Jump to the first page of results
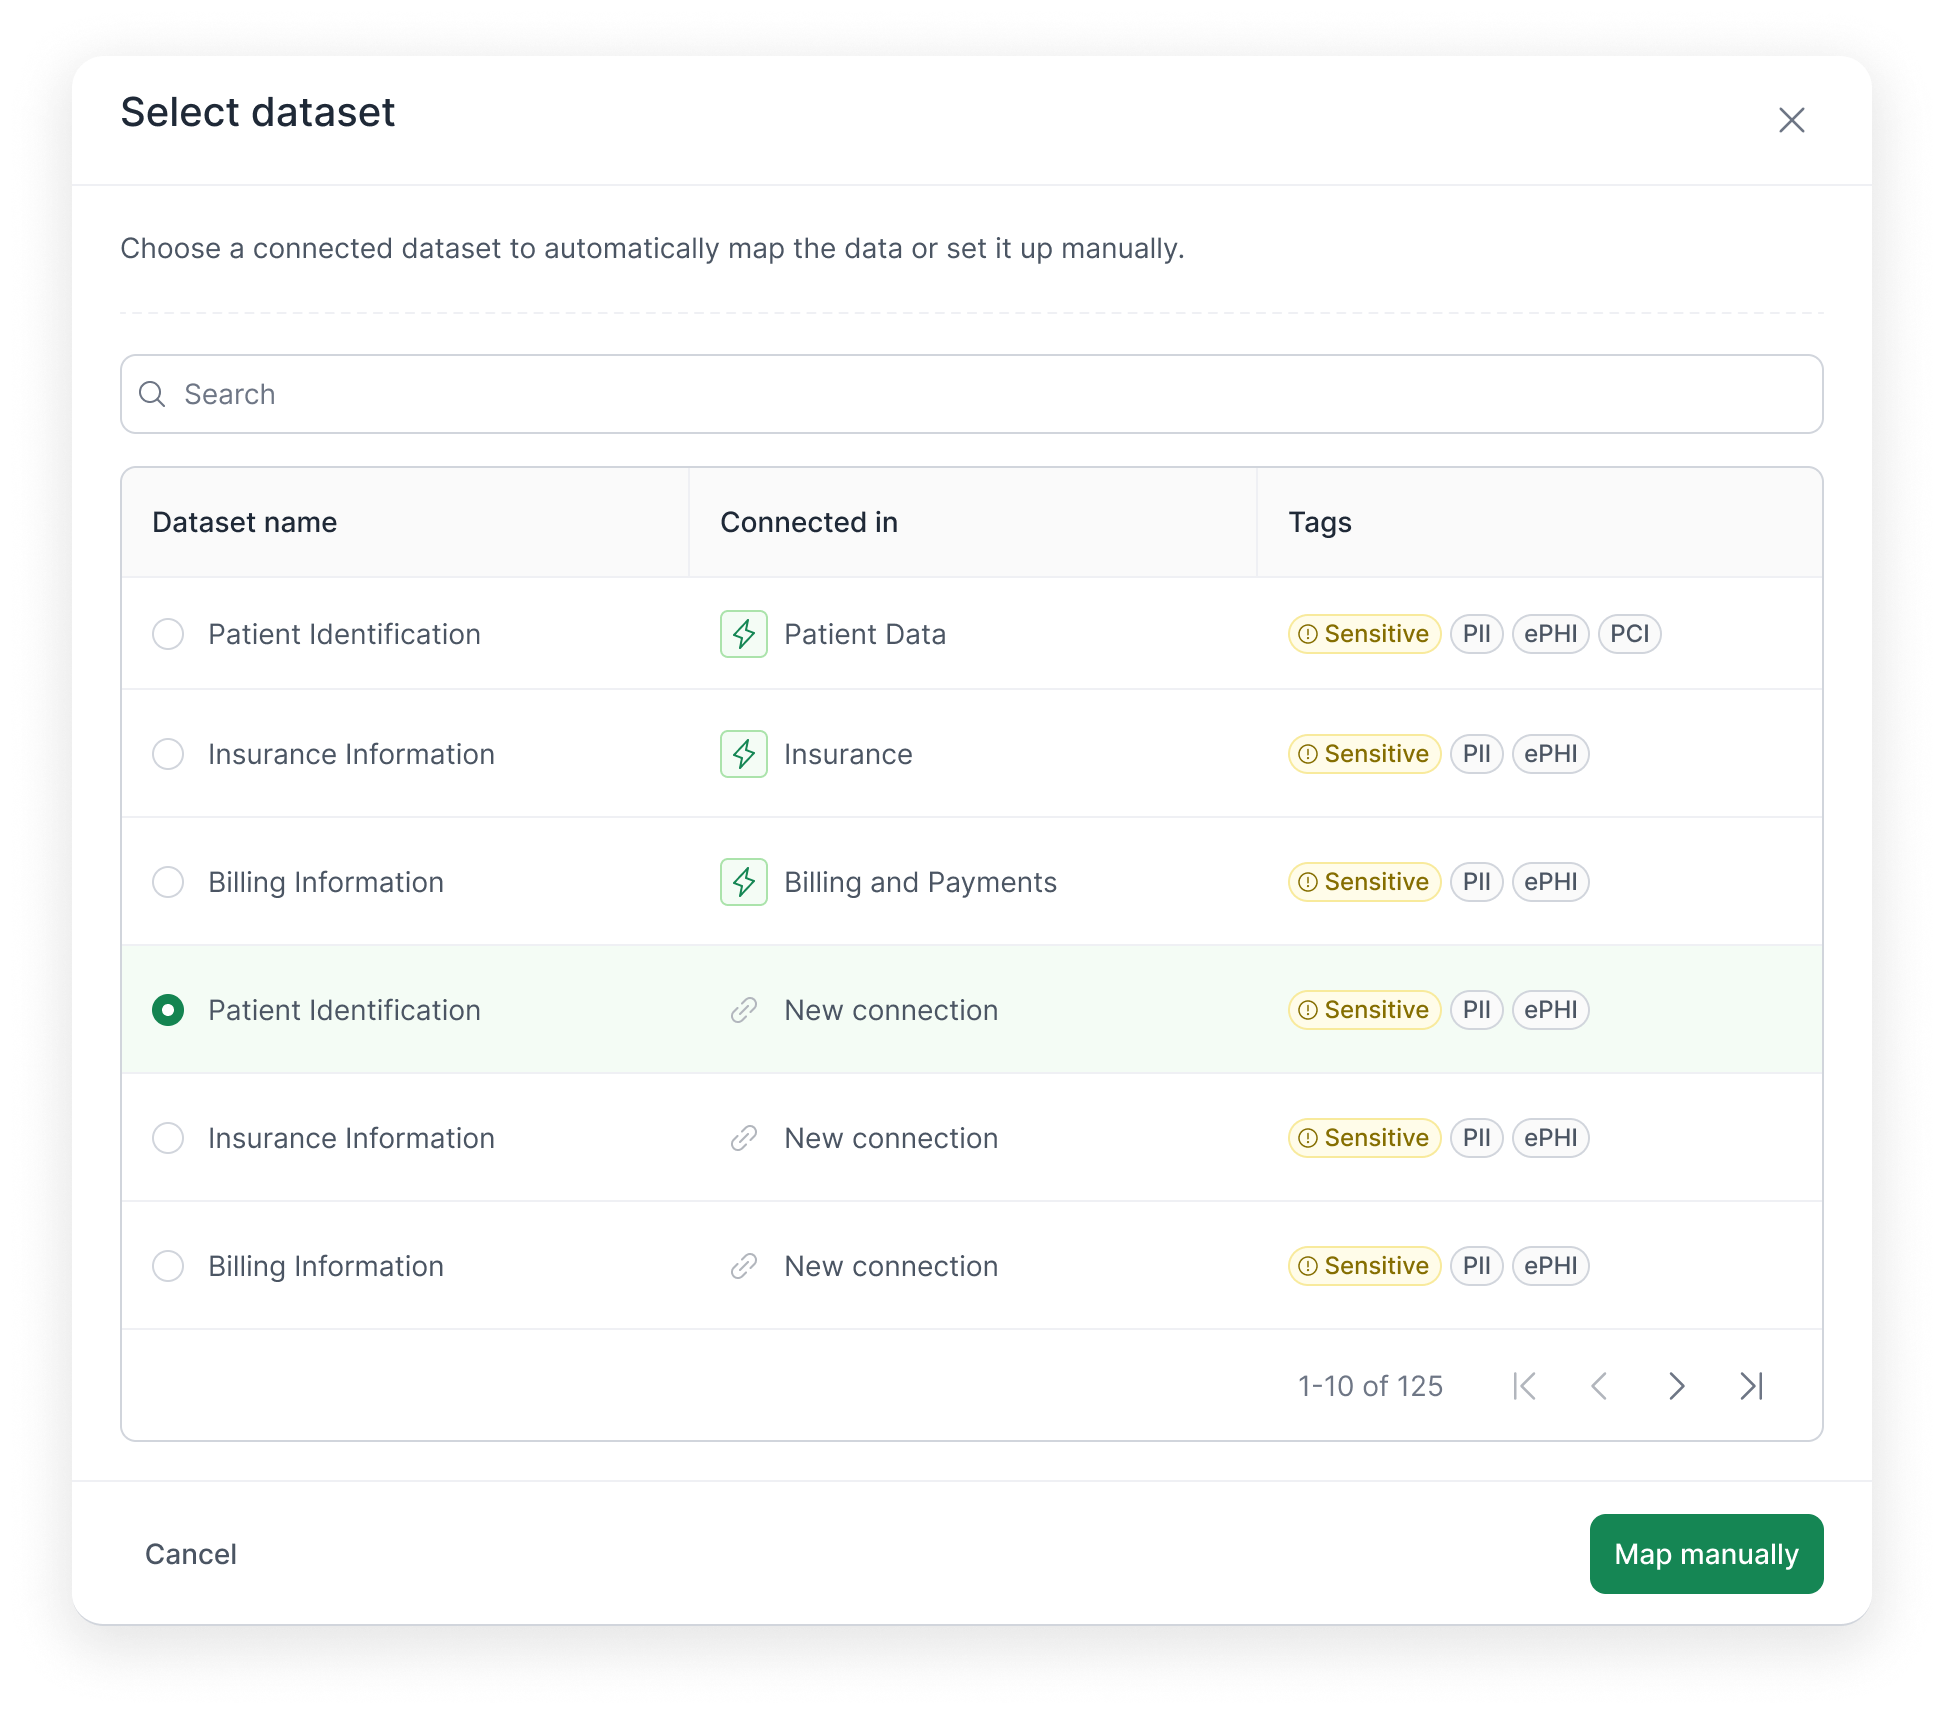 click(1525, 1386)
